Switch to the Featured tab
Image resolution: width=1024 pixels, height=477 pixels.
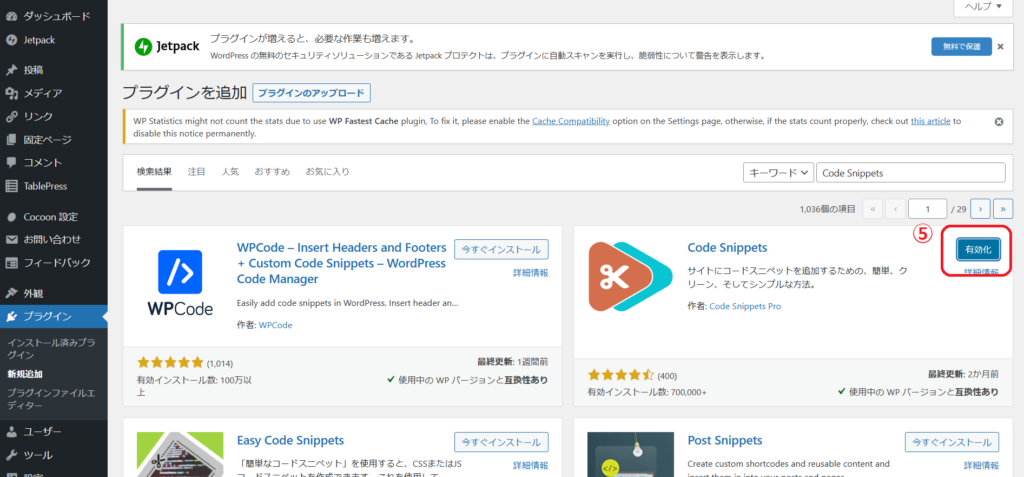click(197, 172)
